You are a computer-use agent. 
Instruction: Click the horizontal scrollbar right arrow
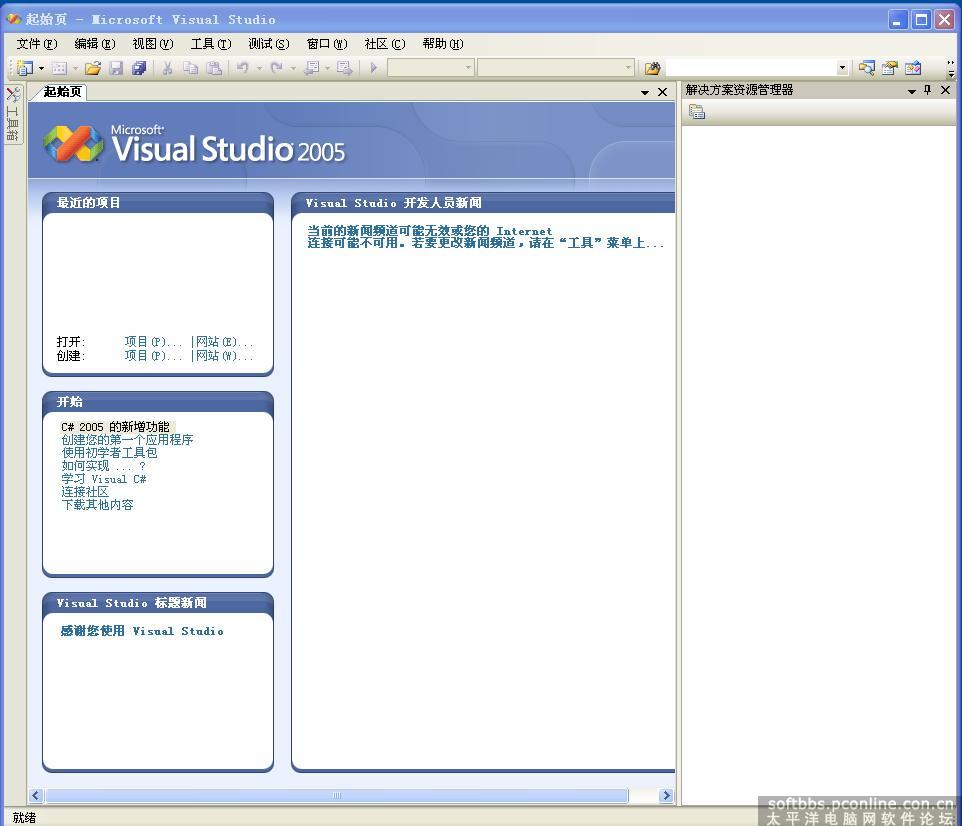pyautogui.click(x=666, y=795)
